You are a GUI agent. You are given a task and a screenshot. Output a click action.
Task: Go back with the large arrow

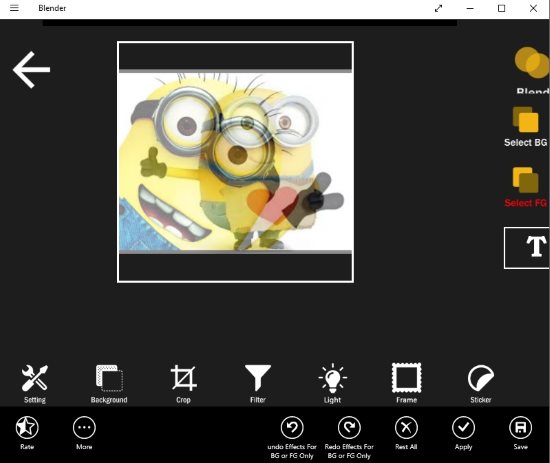[32, 69]
